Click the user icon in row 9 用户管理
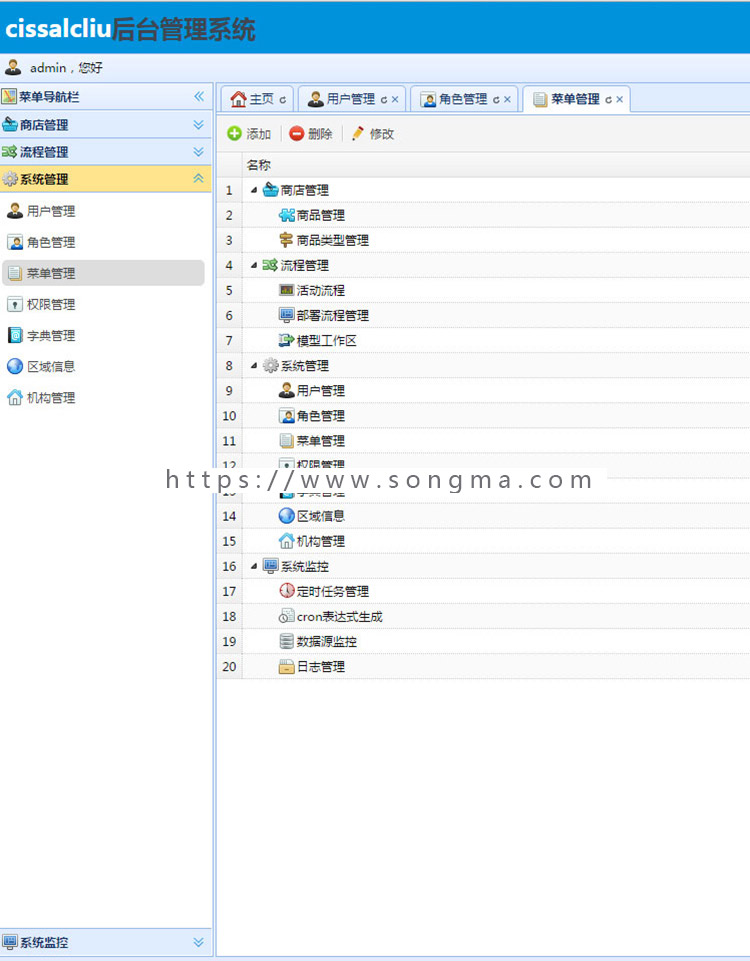 [x=286, y=390]
